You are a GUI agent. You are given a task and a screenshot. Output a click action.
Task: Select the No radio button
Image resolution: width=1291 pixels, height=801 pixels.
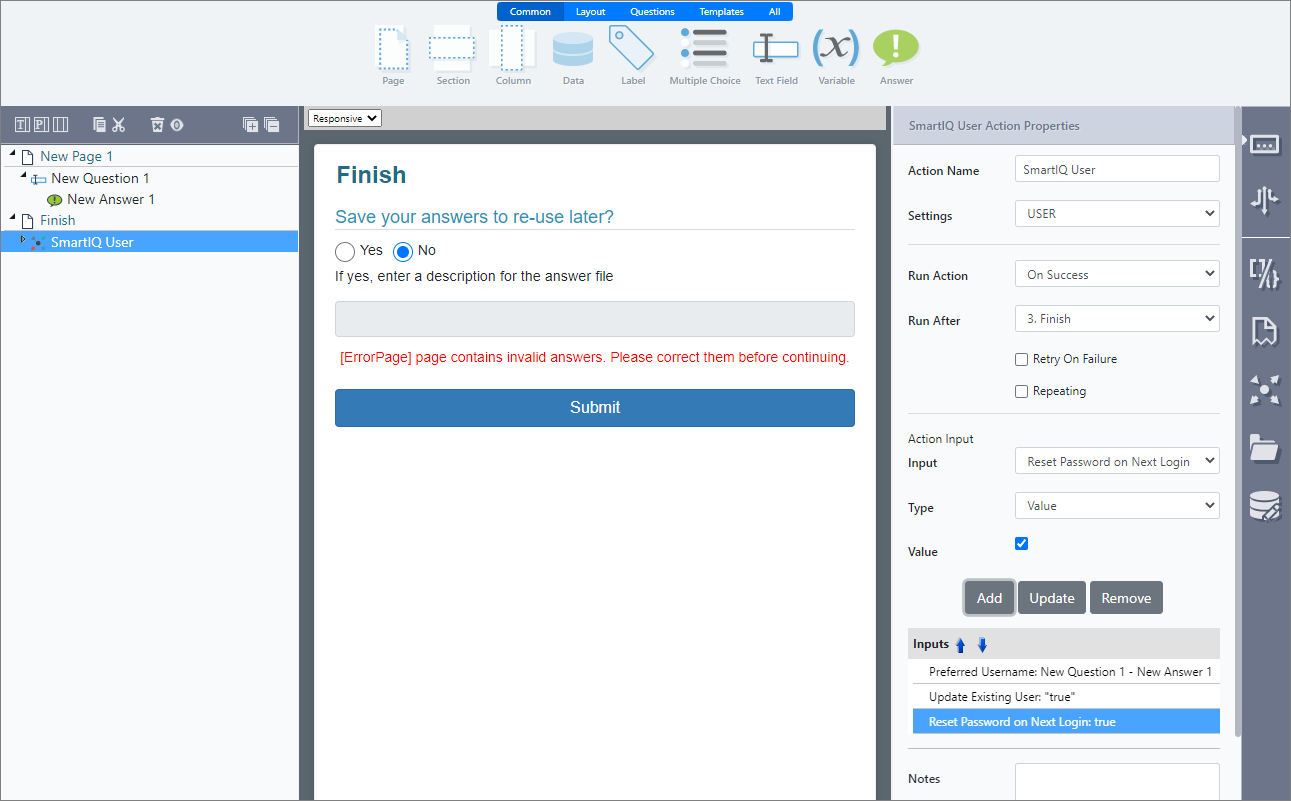(x=403, y=252)
